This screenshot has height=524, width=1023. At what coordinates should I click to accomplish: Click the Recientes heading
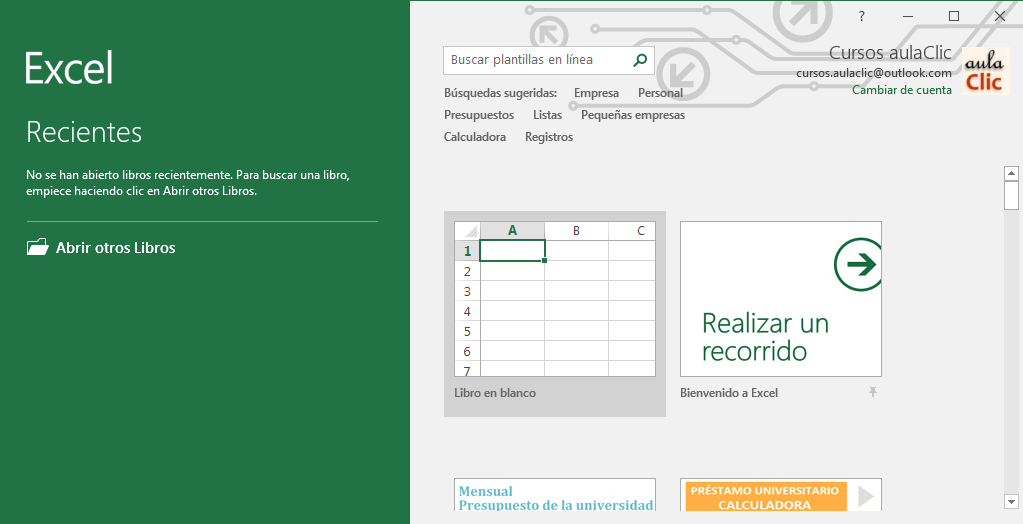(84, 132)
